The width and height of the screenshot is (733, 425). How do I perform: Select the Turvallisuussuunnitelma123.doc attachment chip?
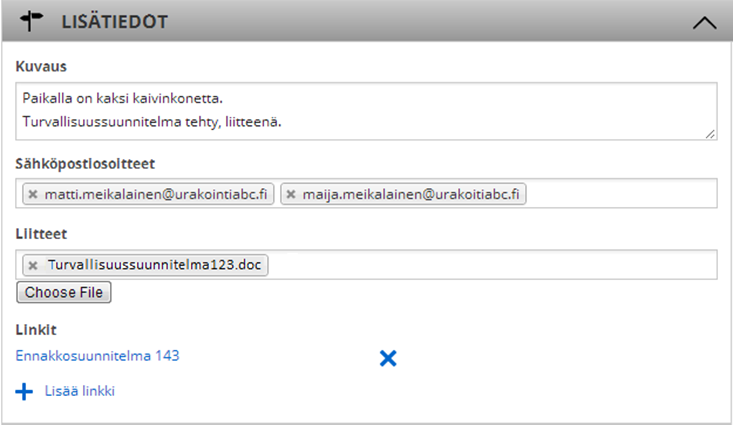(145, 265)
